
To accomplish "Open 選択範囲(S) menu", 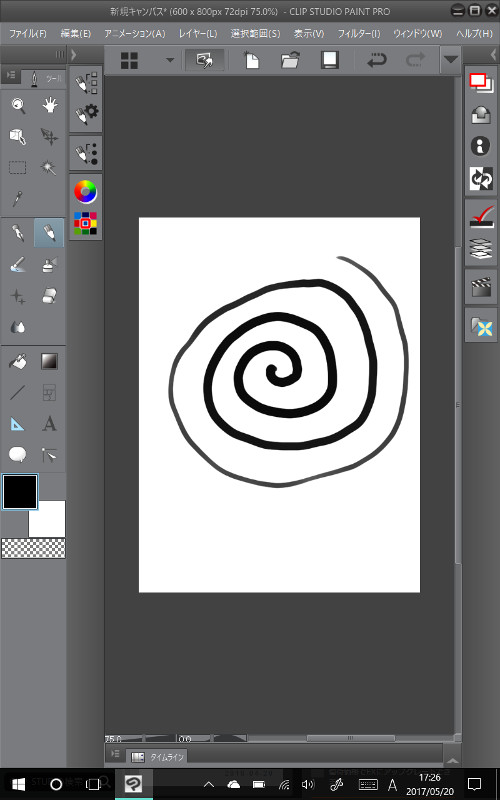I will pos(255,34).
